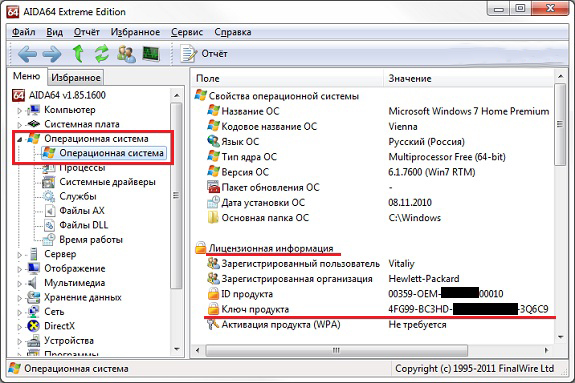Click the tree pane scroll down arrow
575x383 pixels.
tap(177, 349)
